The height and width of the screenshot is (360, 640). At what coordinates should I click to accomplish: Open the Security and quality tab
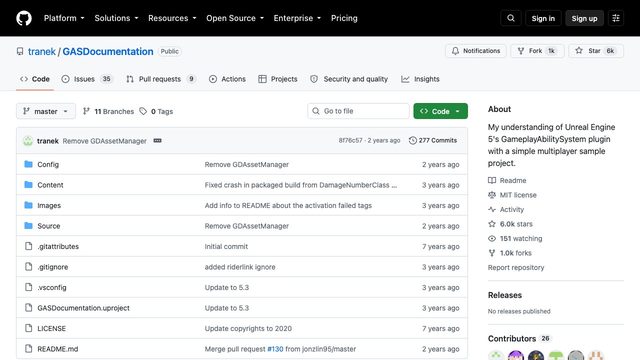pyautogui.click(x=349, y=79)
